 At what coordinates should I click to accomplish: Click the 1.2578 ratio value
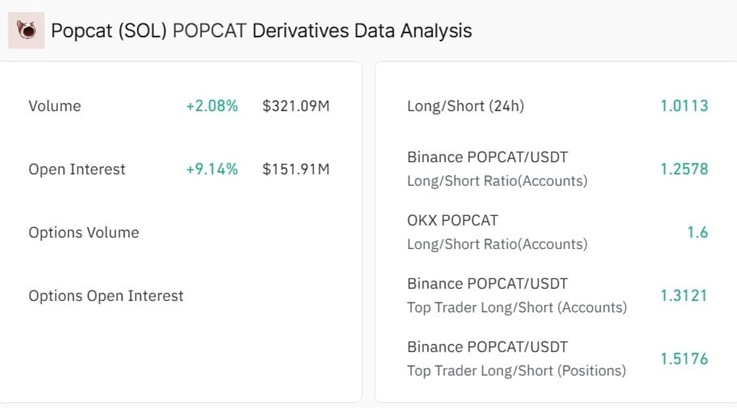[x=684, y=169]
